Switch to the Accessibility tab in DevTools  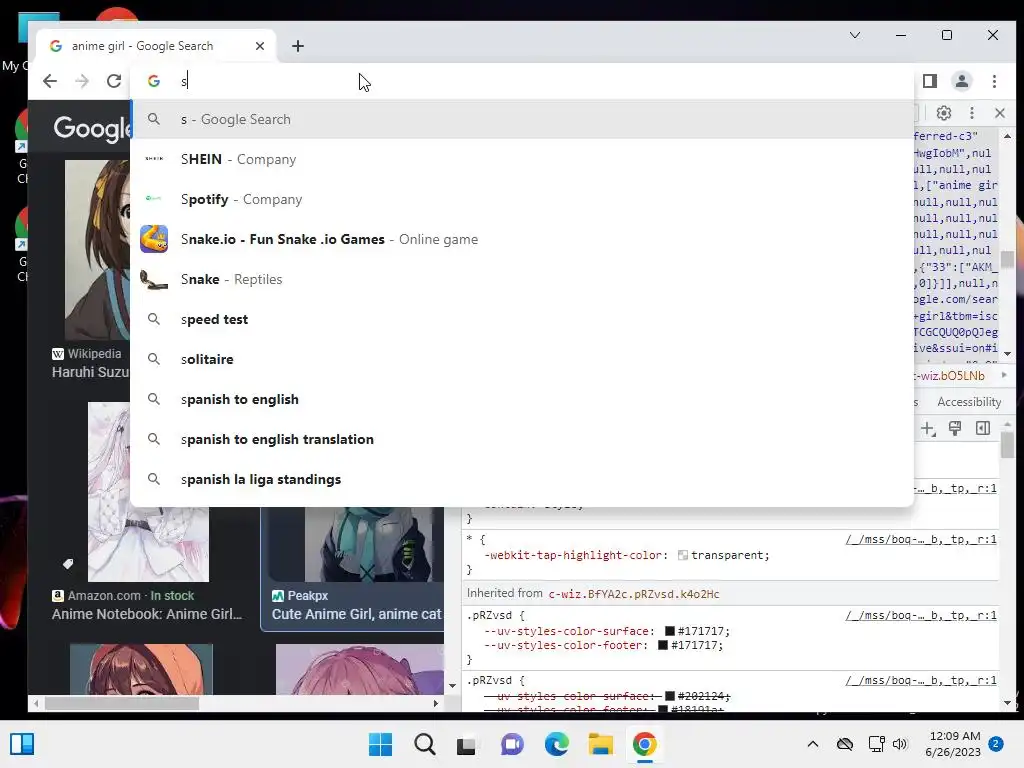[x=969, y=402]
